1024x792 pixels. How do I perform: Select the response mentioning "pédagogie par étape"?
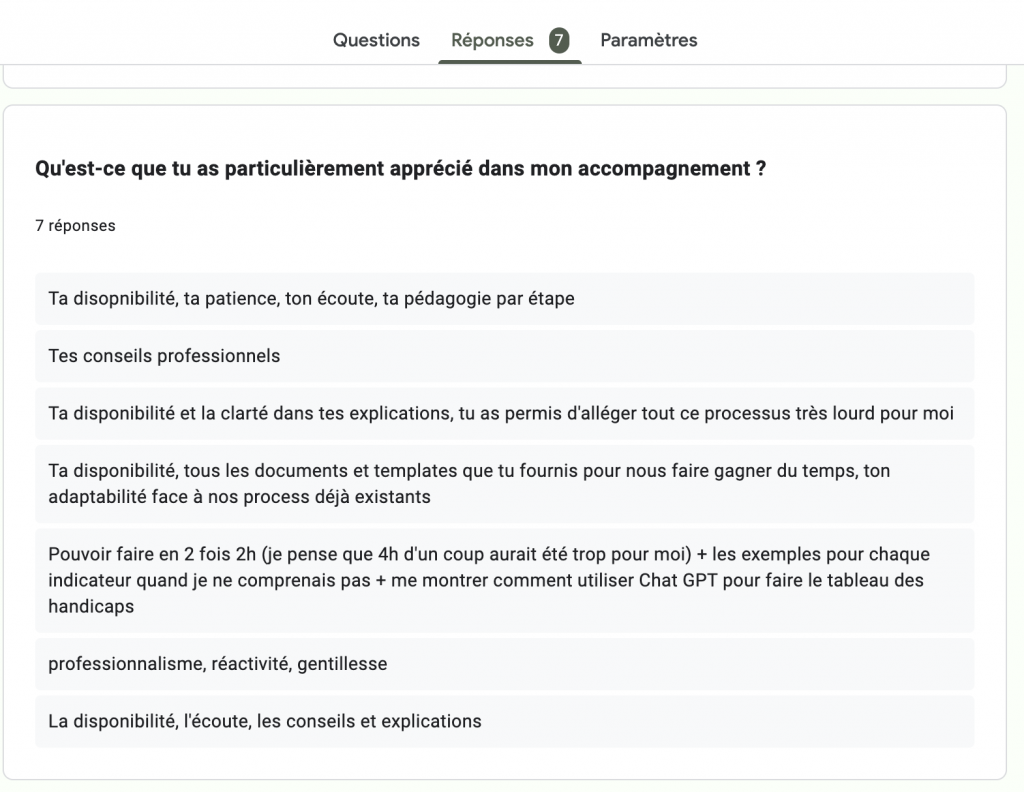pos(311,299)
